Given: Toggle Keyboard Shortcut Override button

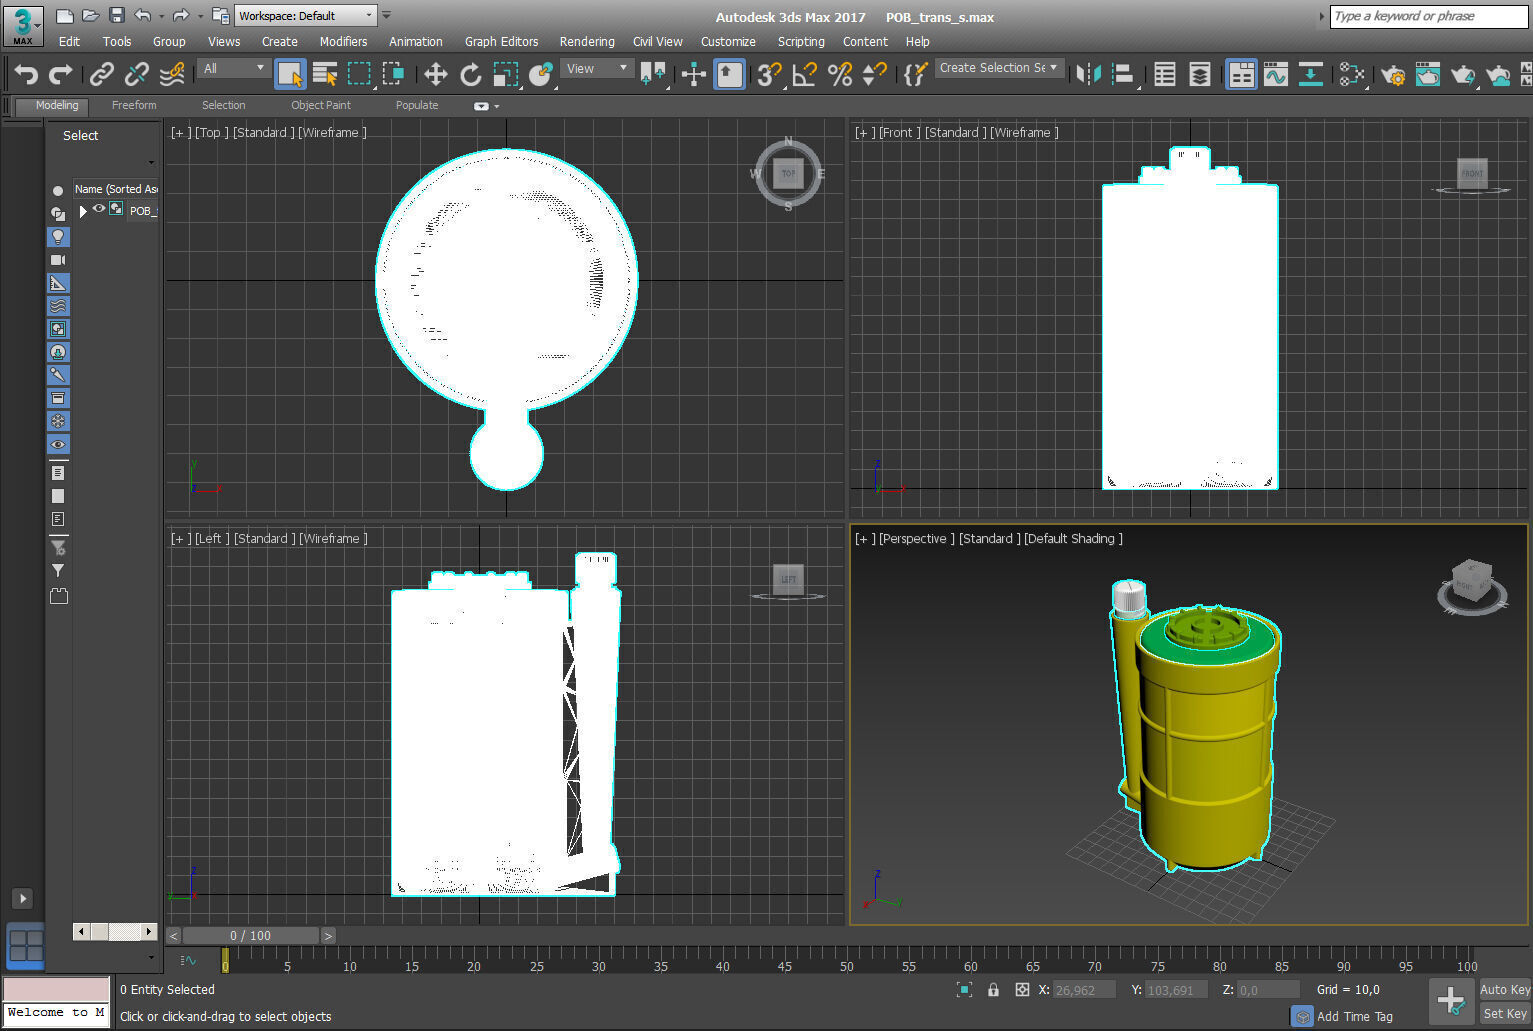Looking at the screenshot, I should [x=729, y=74].
